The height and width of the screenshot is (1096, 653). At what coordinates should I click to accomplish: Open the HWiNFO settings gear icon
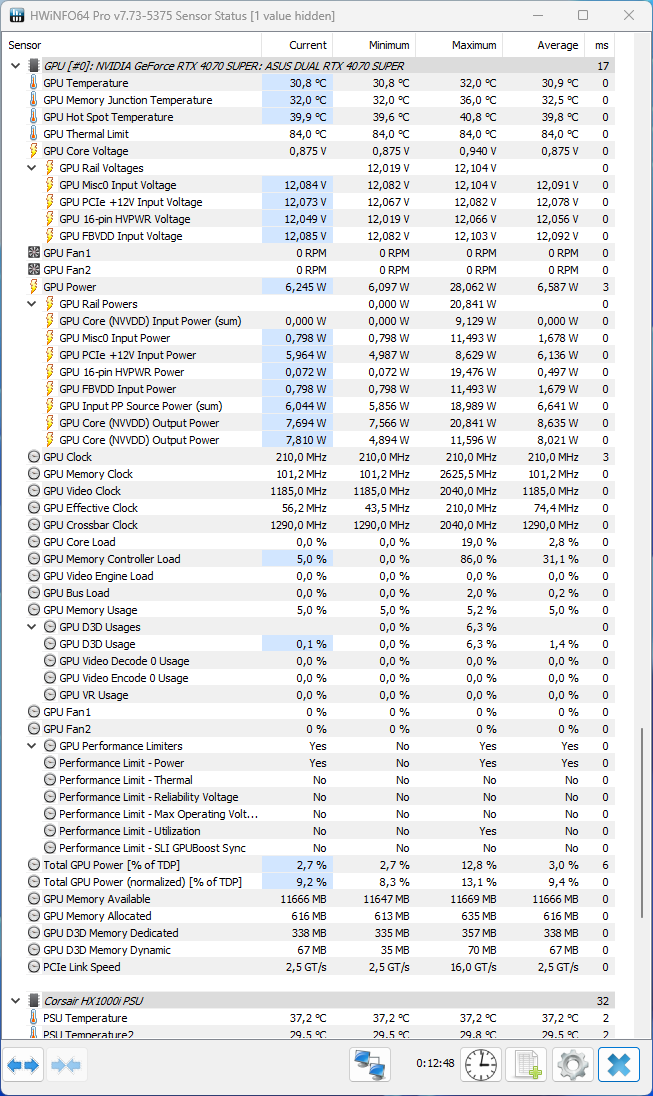[x=571, y=1064]
